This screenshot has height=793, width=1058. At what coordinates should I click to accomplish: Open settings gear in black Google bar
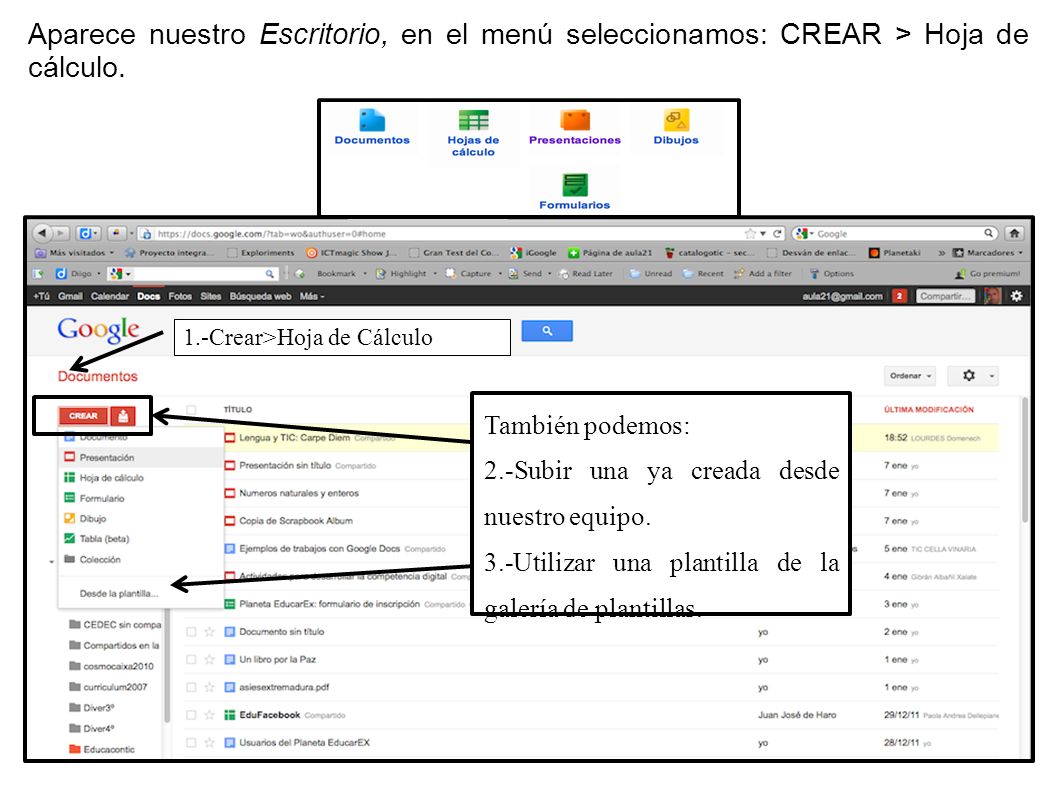(1016, 296)
